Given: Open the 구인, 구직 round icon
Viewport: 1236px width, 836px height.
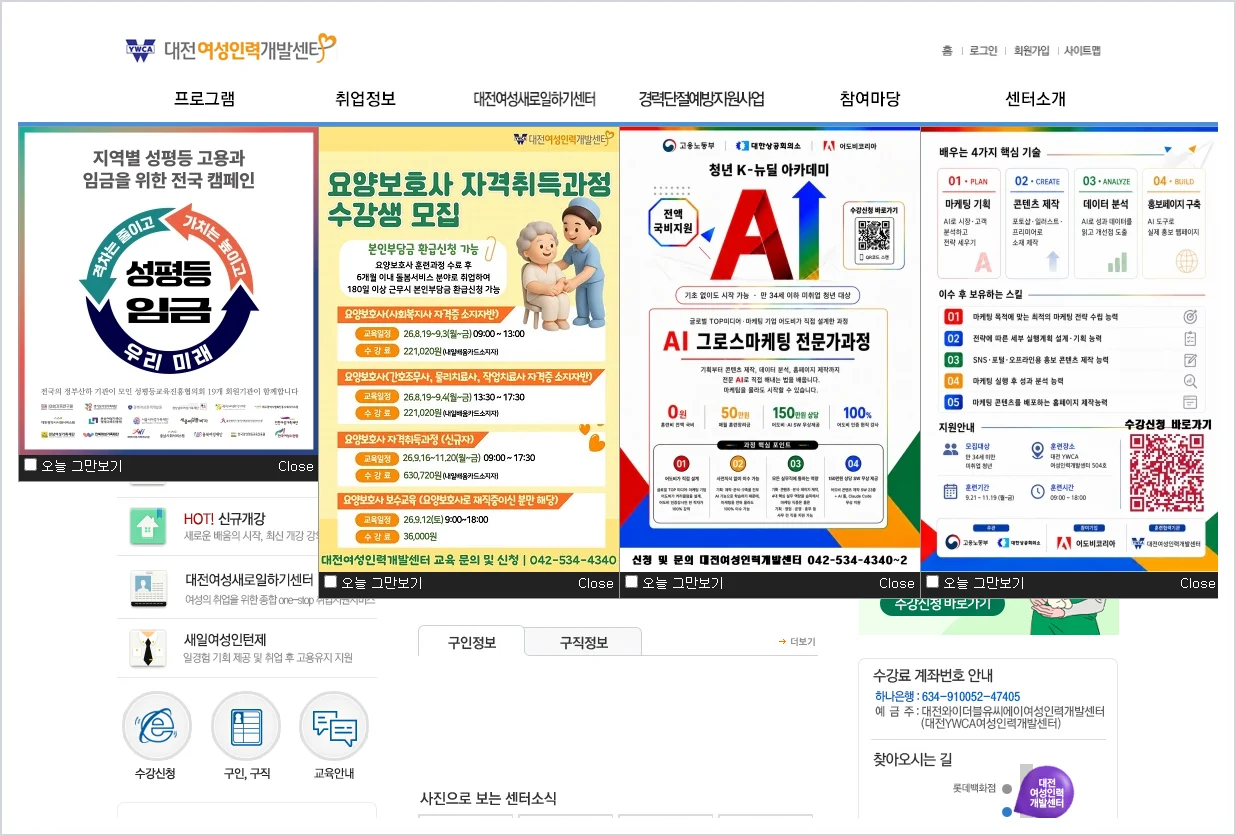Looking at the screenshot, I should (246, 726).
